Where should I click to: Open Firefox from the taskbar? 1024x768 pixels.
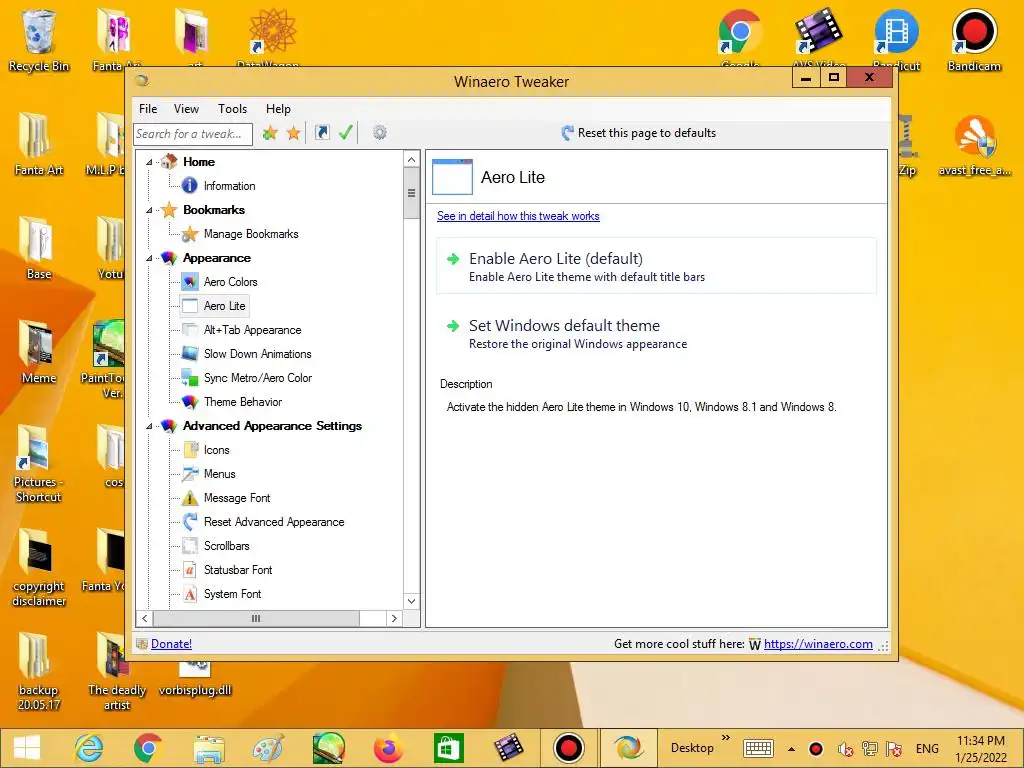tap(389, 748)
